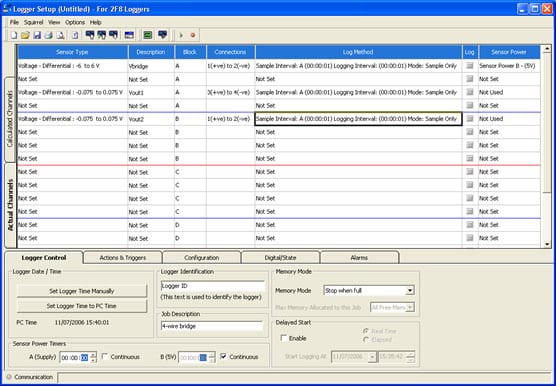Select Actual Channels vertical tab

(10, 205)
